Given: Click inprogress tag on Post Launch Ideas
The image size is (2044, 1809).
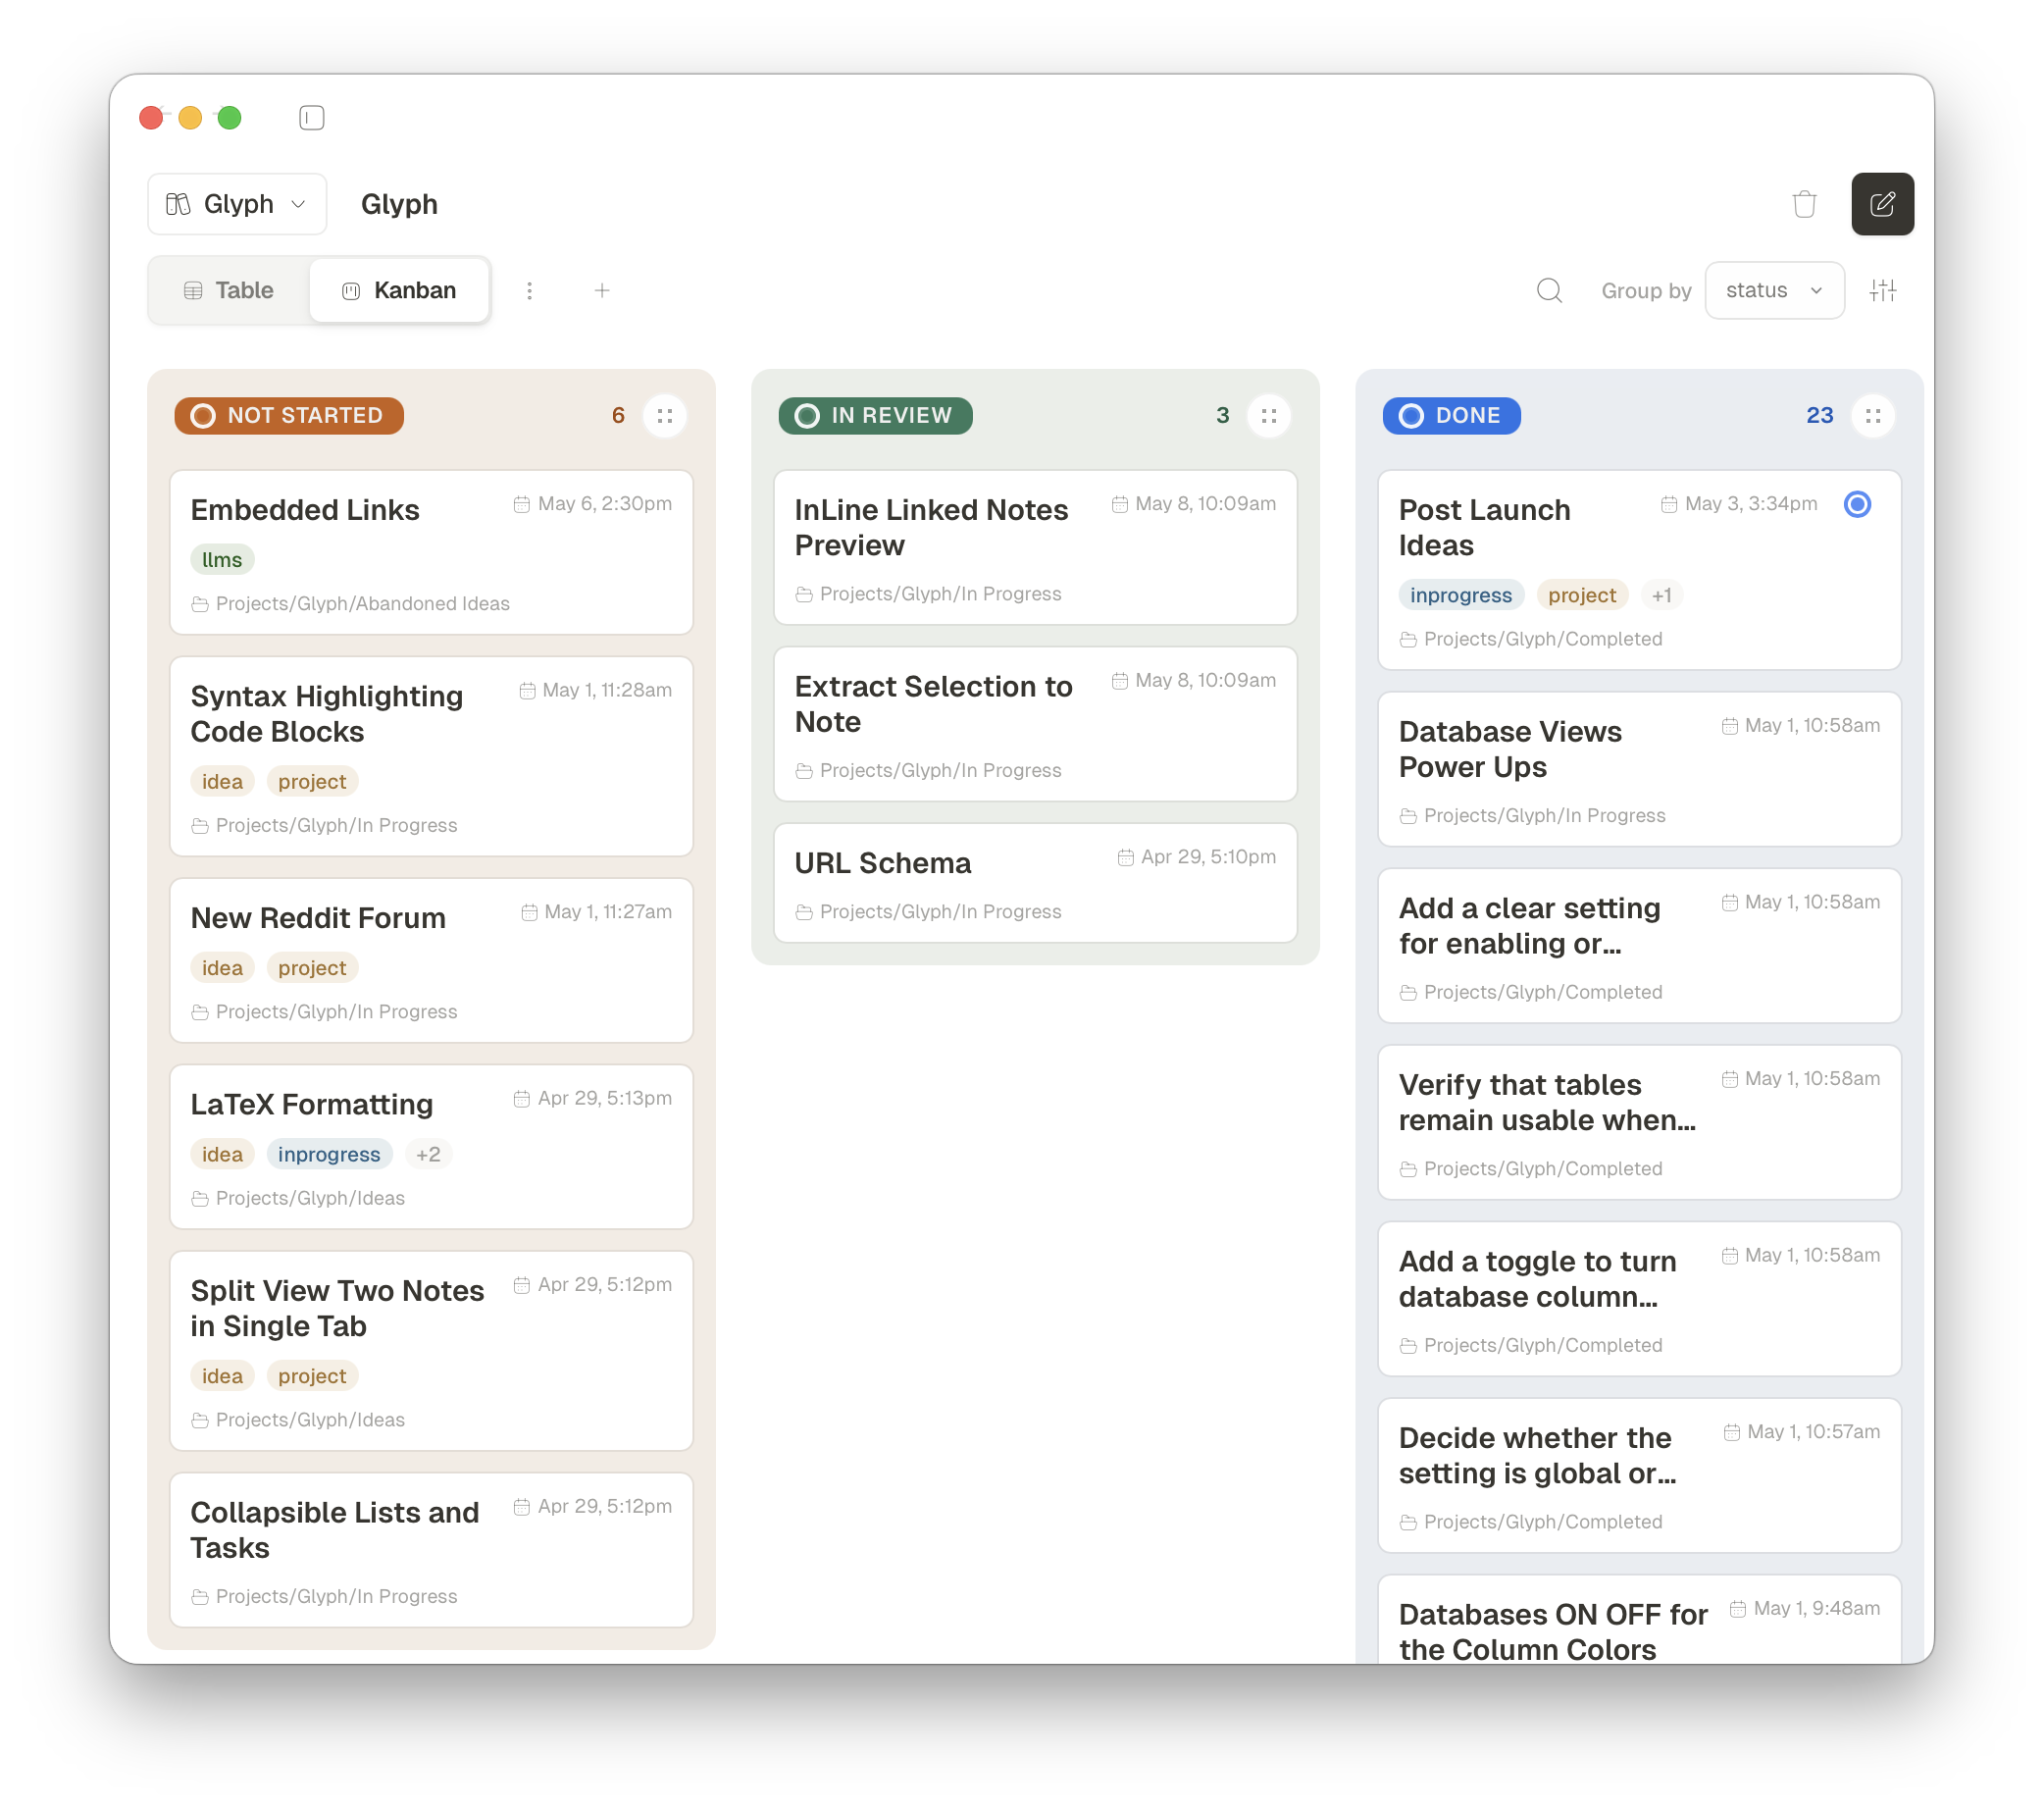Looking at the screenshot, I should [1461, 596].
